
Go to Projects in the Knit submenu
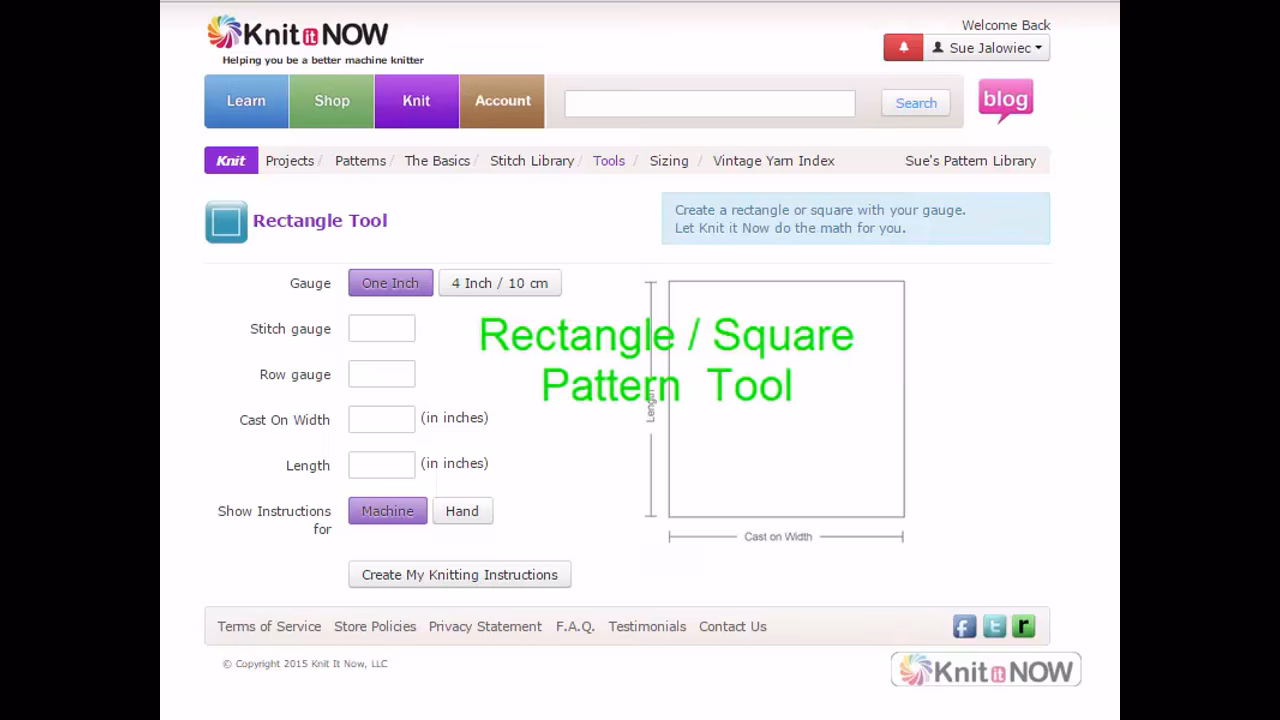click(290, 161)
